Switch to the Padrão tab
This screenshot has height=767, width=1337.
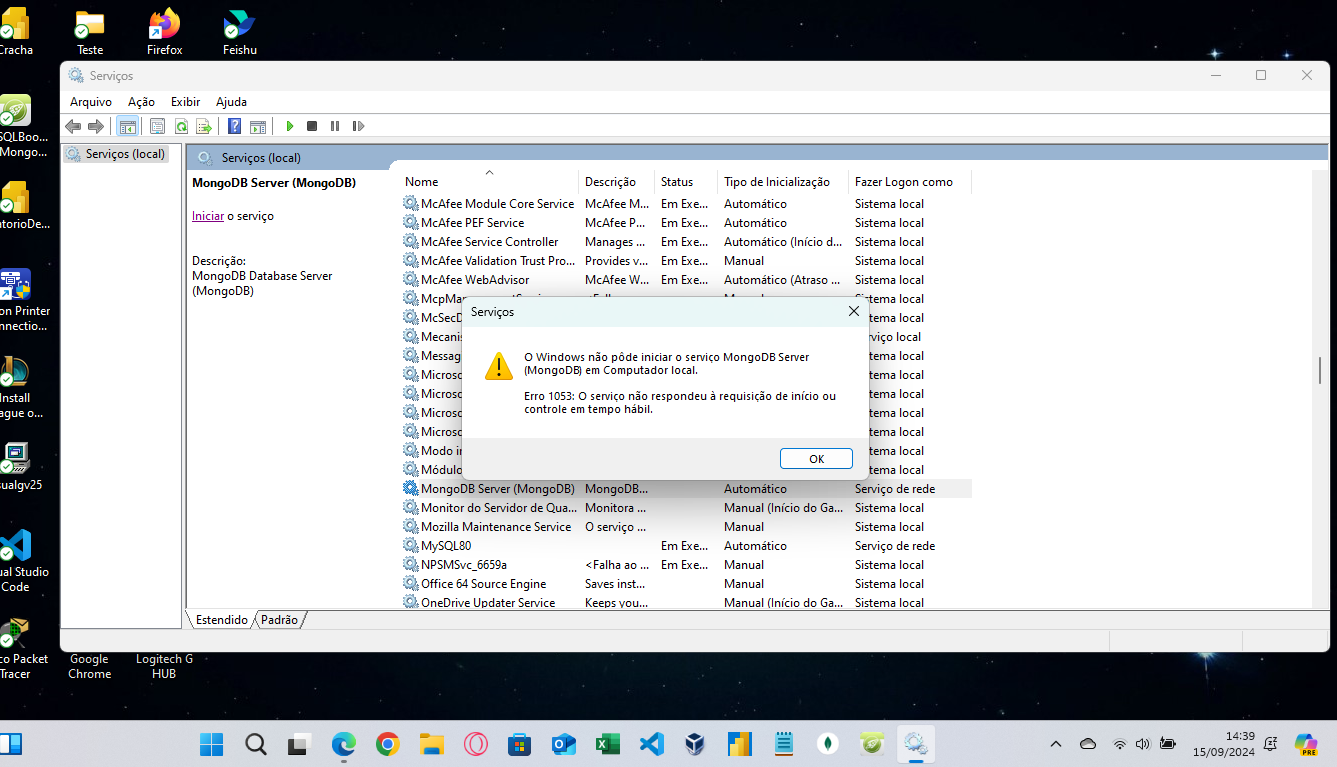pos(279,620)
